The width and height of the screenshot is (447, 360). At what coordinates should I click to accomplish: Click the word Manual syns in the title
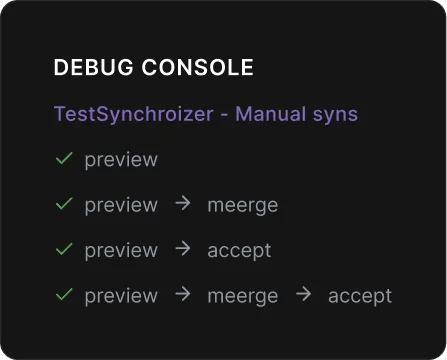(x=297, y=114)
